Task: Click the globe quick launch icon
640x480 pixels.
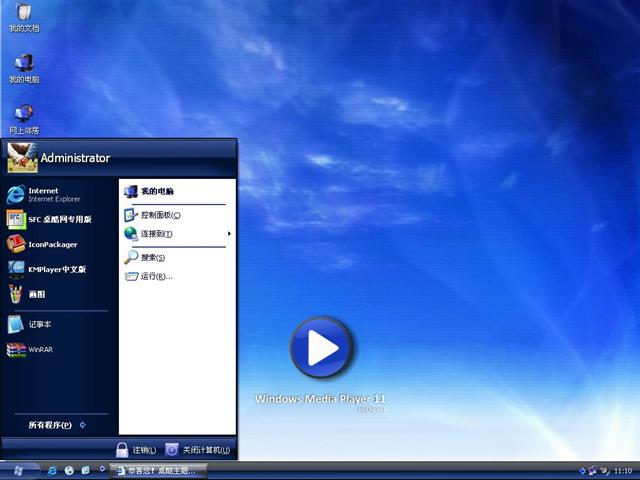Action: click(69, 471)
